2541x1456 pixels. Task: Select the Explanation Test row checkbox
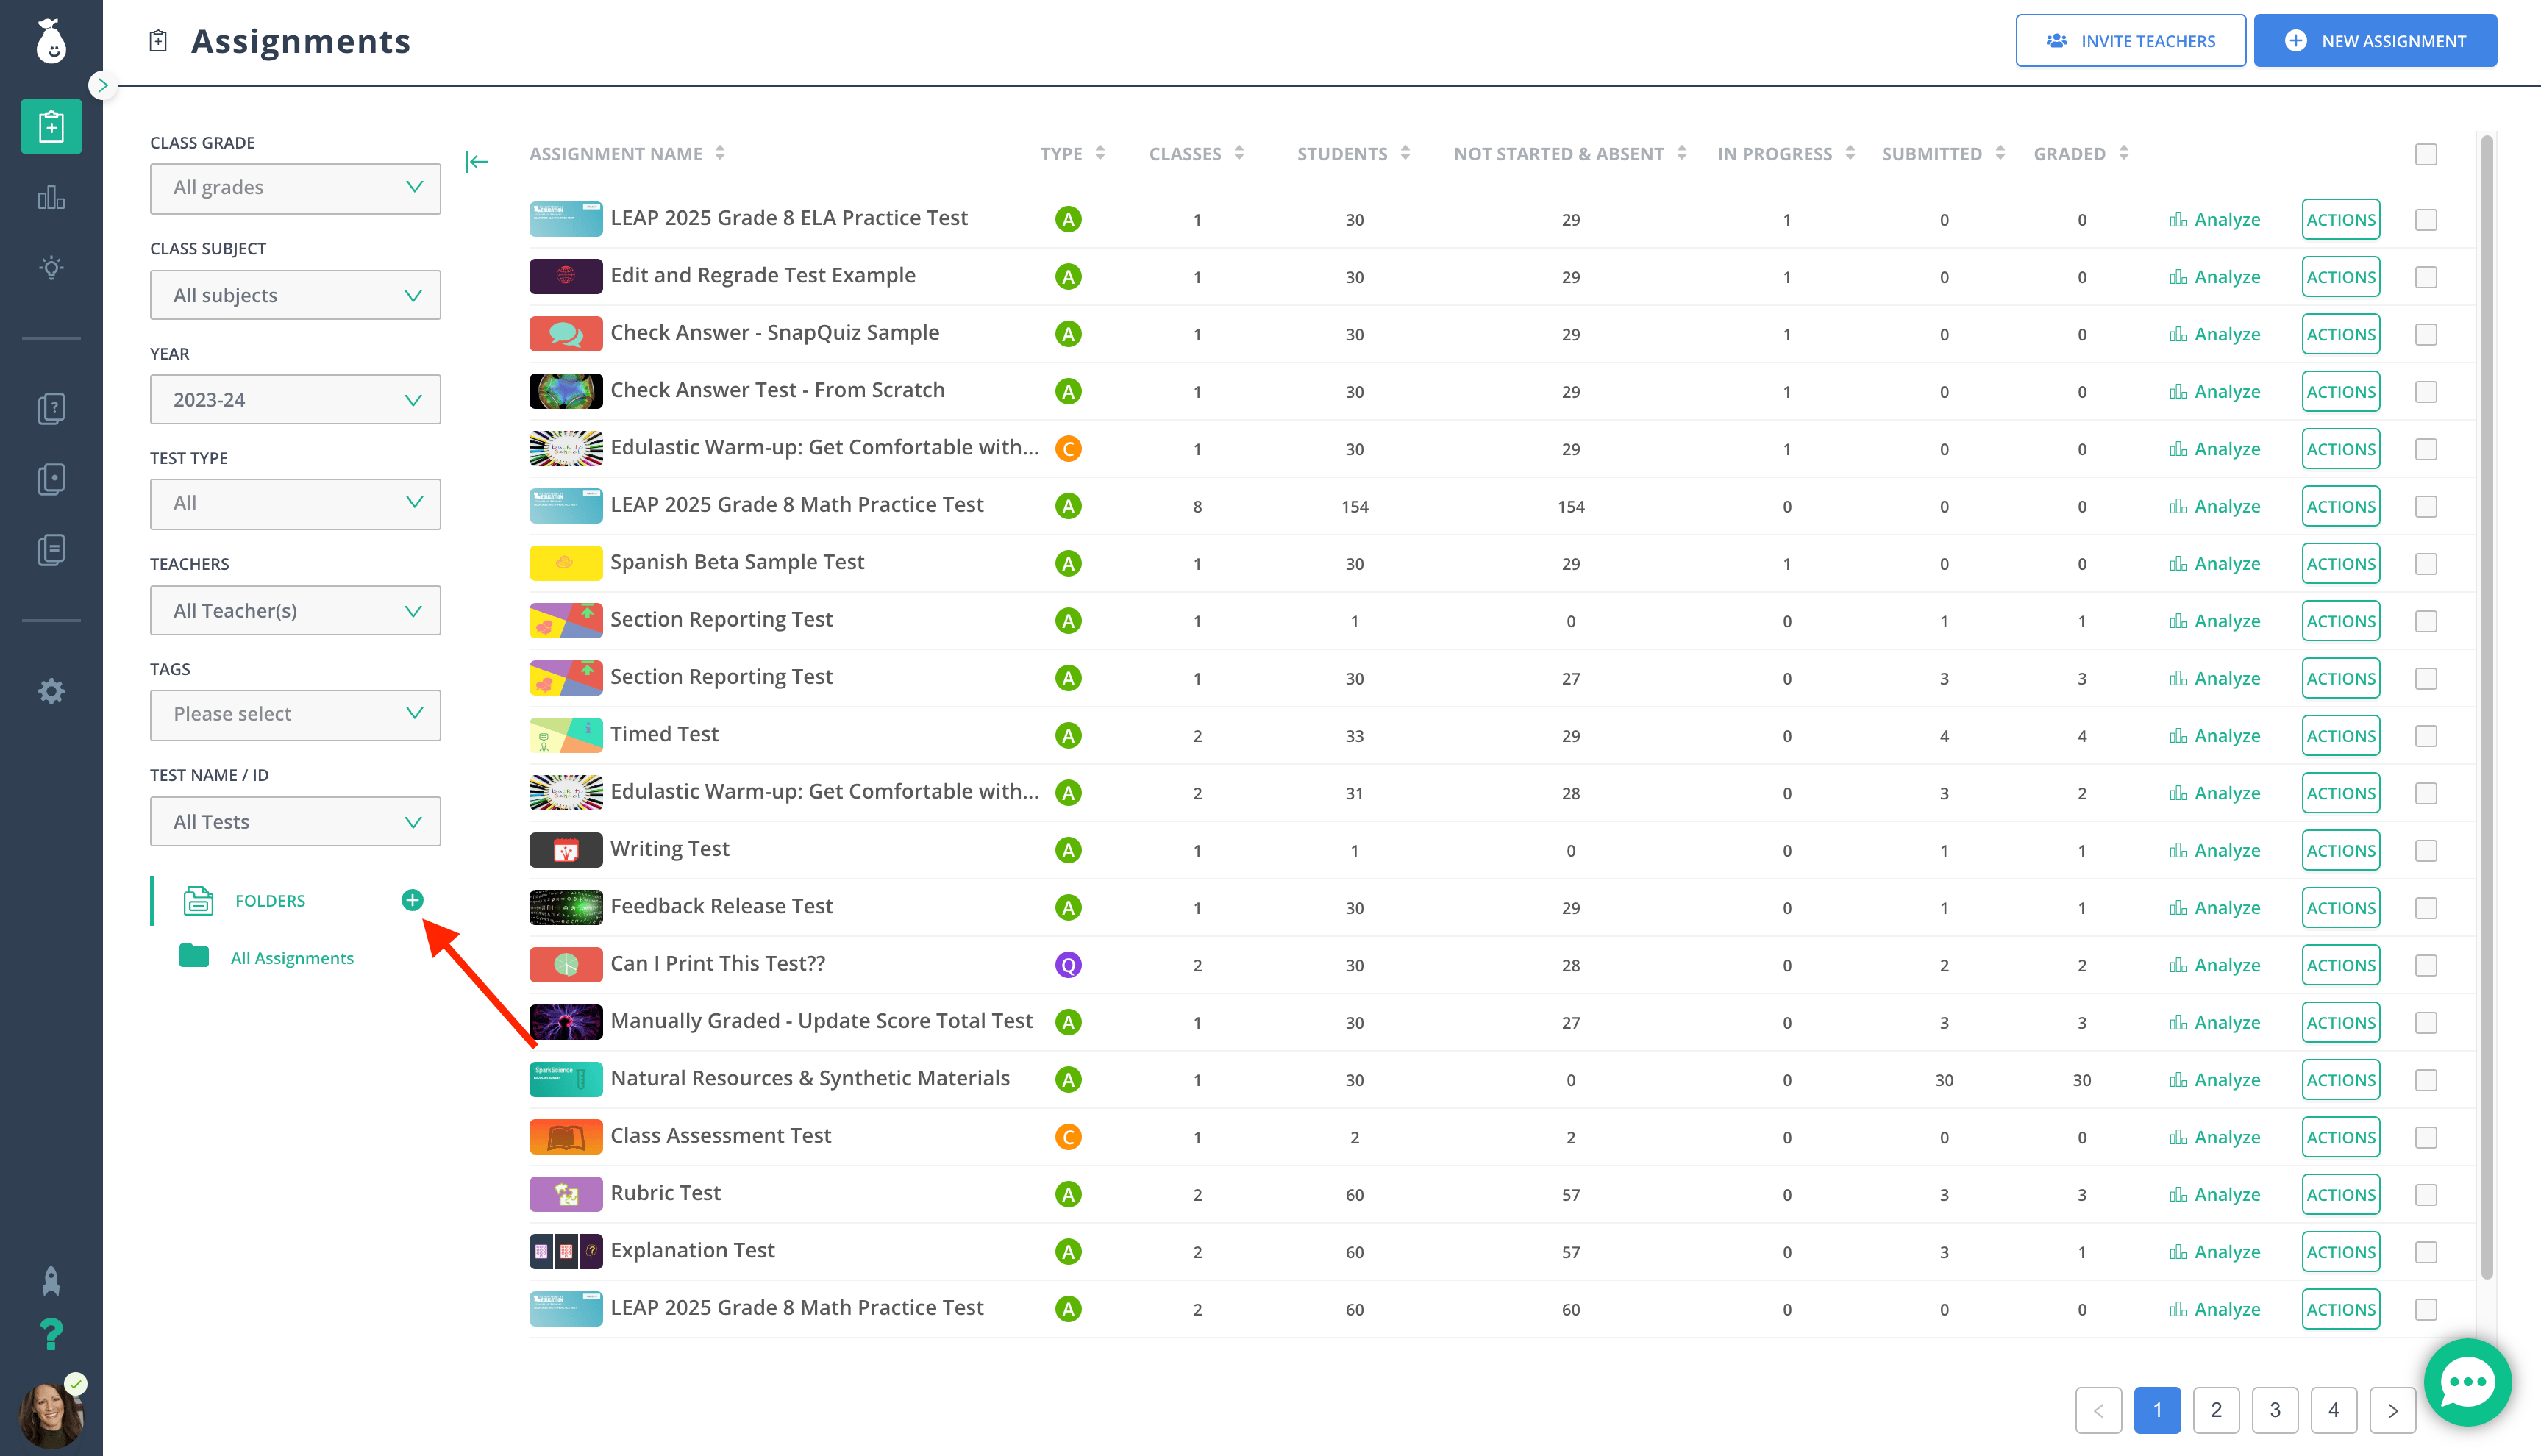(x=2425, y=1252)
